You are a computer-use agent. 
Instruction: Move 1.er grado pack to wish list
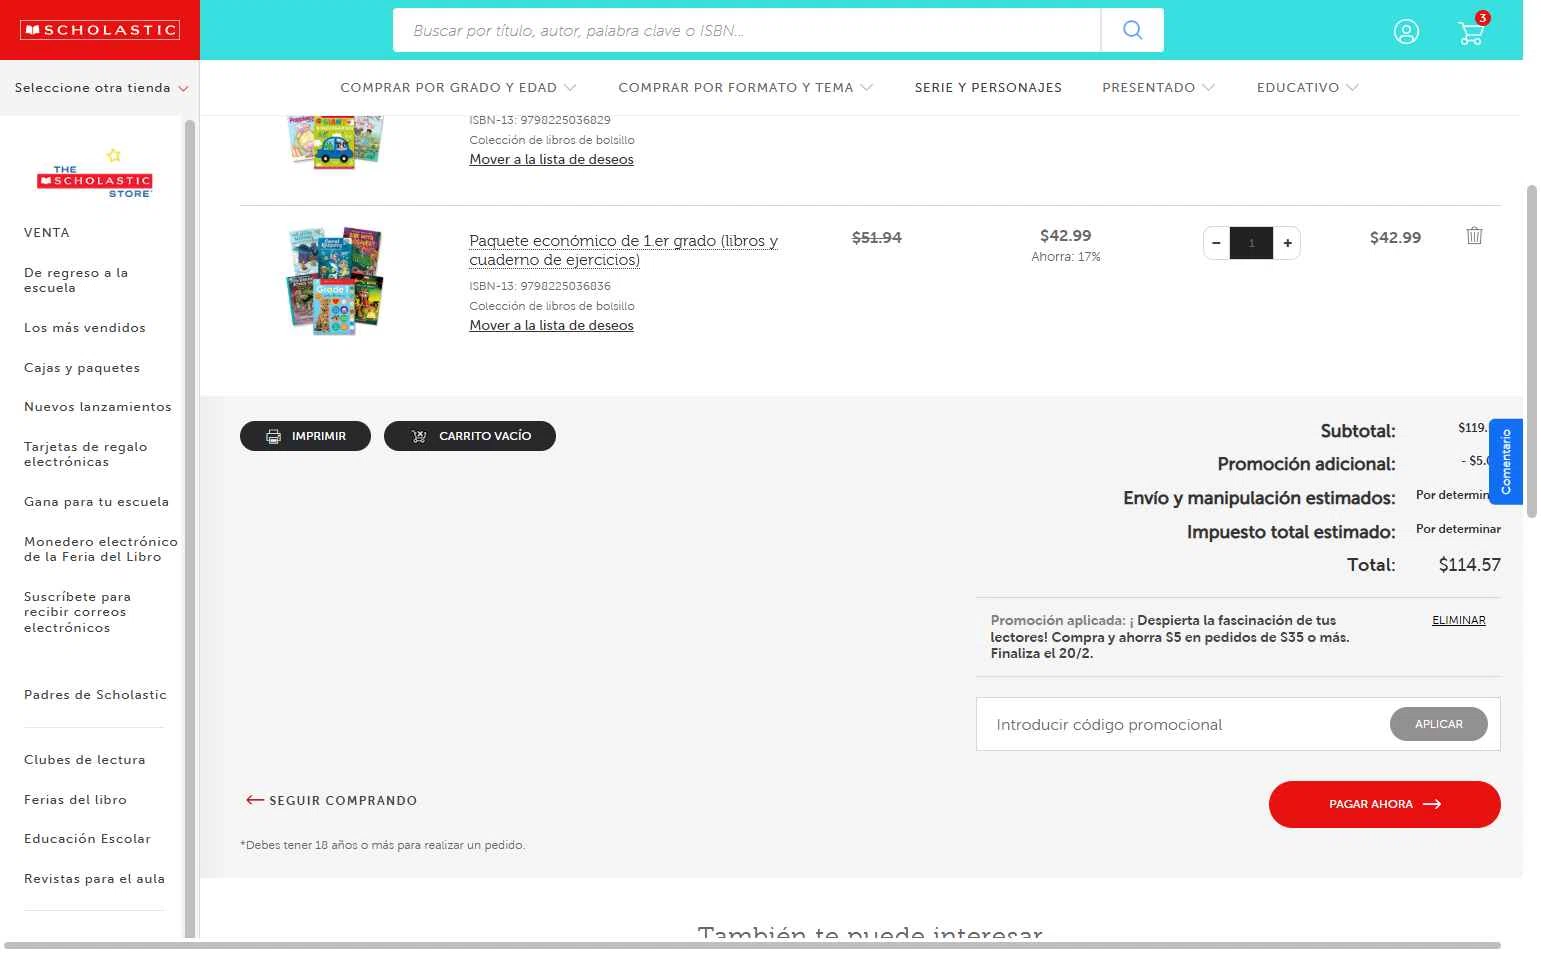pyautogui.click(x=551, y=325)
